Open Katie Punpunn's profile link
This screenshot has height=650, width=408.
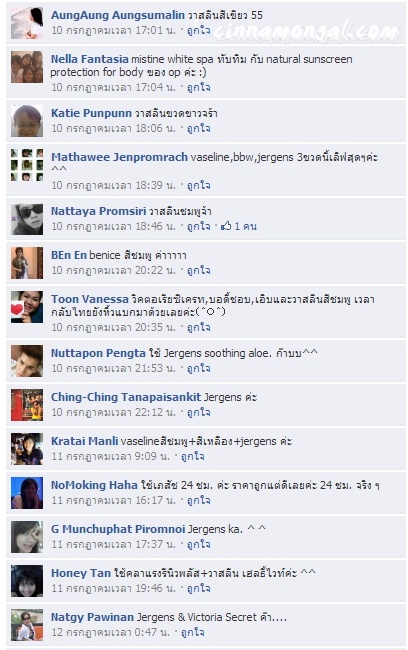click(91, 113)
